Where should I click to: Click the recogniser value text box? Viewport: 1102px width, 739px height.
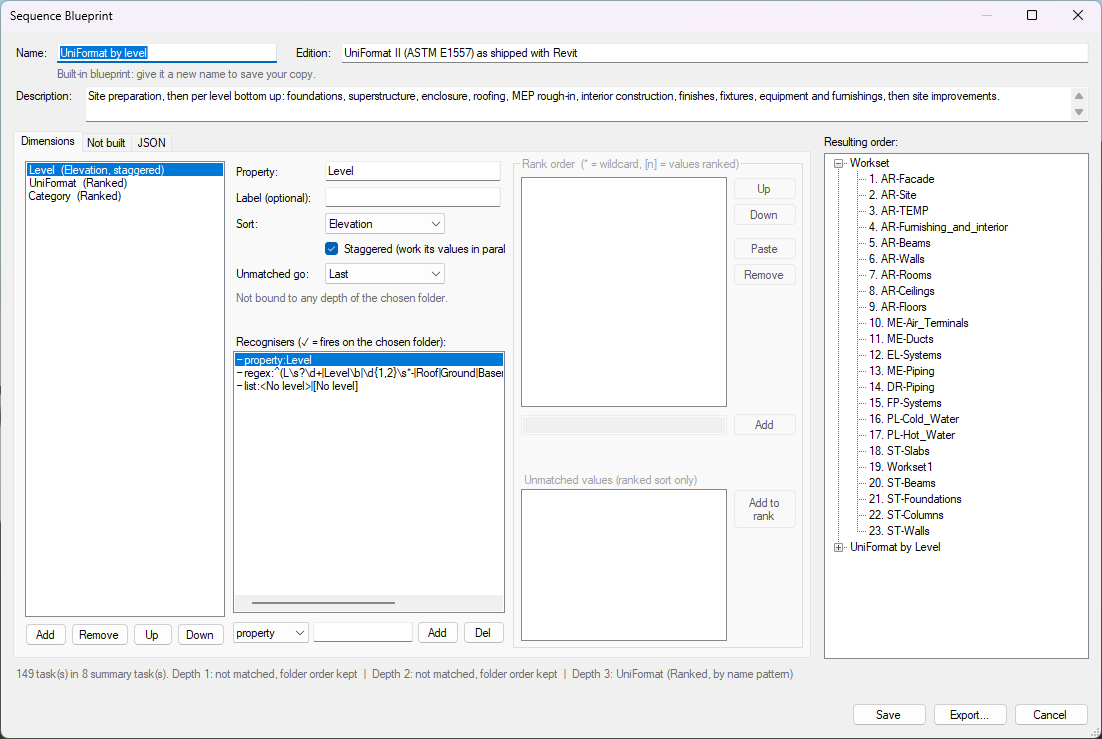click(363, 632)
